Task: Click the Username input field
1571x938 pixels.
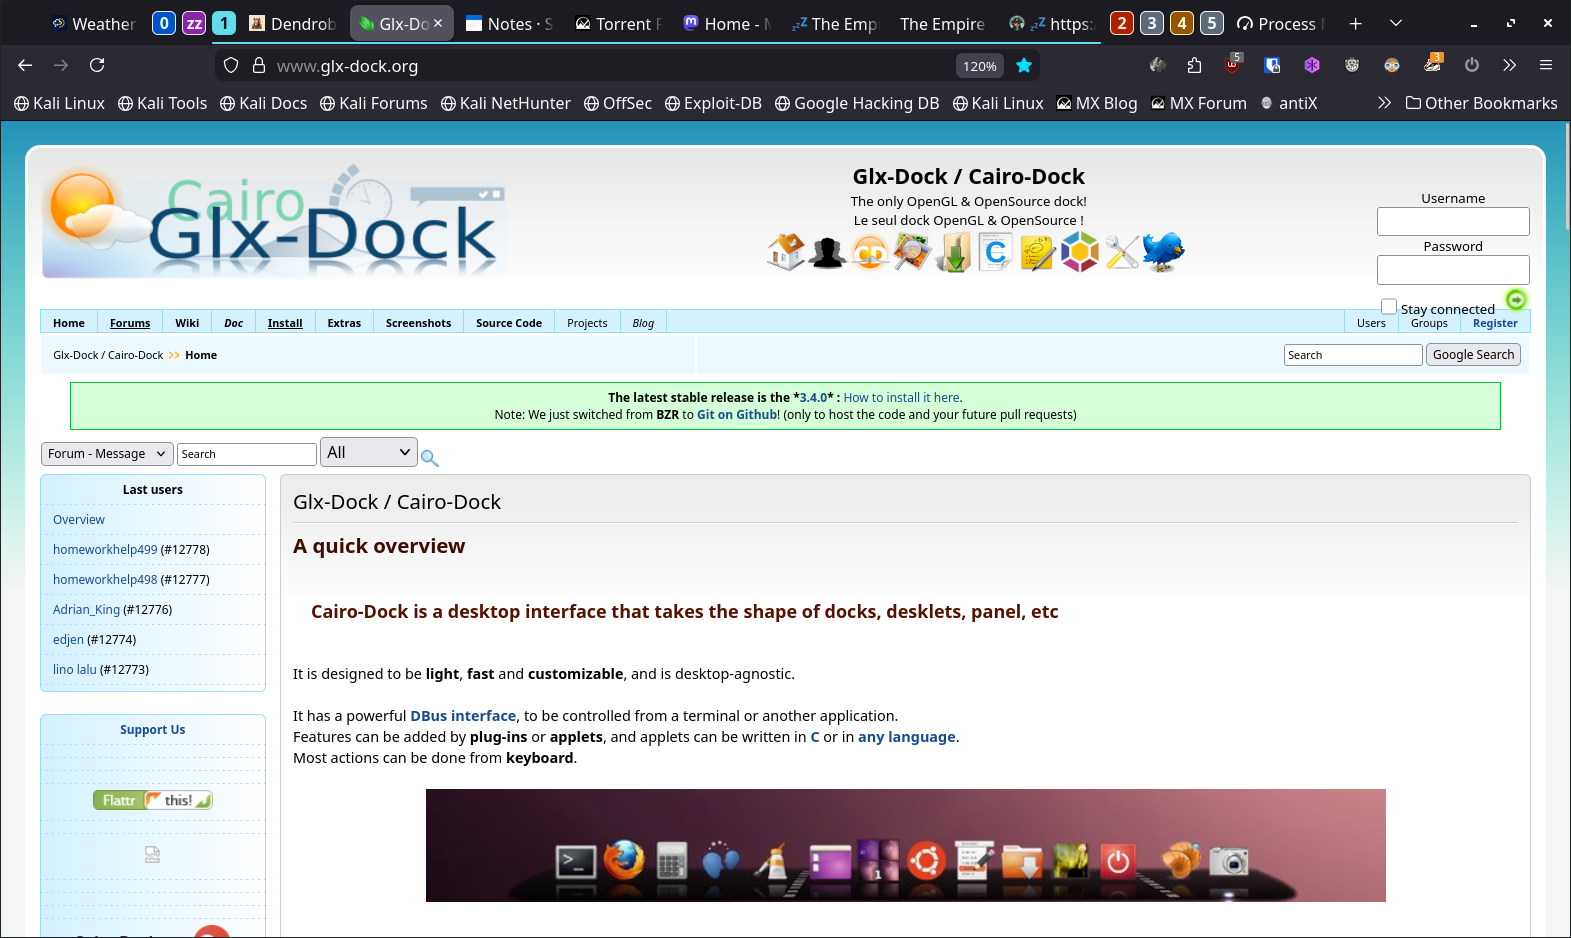Action: [1452, 221]
